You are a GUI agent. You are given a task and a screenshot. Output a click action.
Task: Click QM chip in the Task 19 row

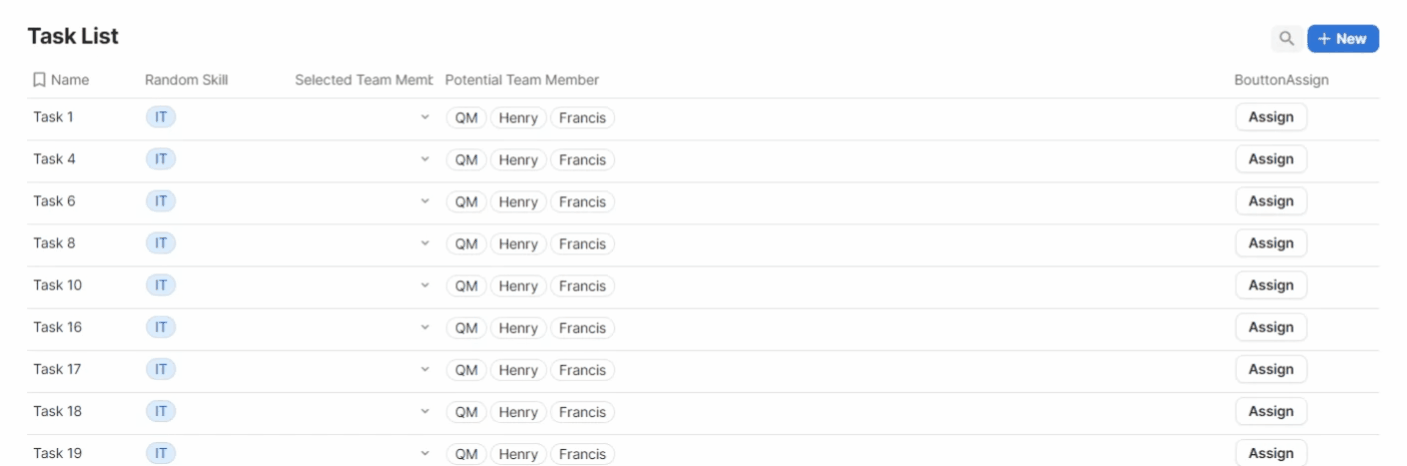466,454
